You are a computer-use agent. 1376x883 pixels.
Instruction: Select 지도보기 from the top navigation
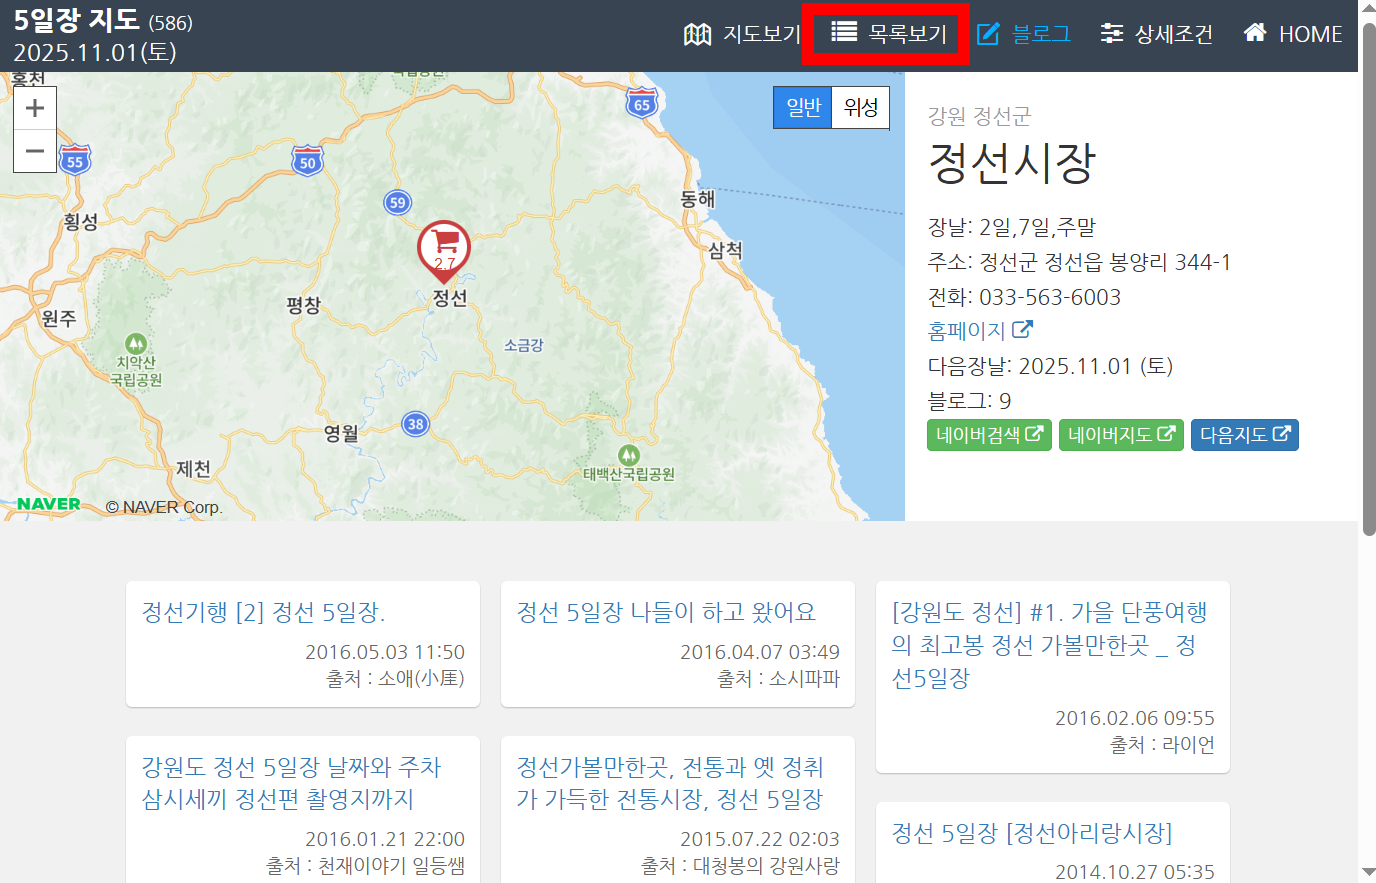click(742, 33)
